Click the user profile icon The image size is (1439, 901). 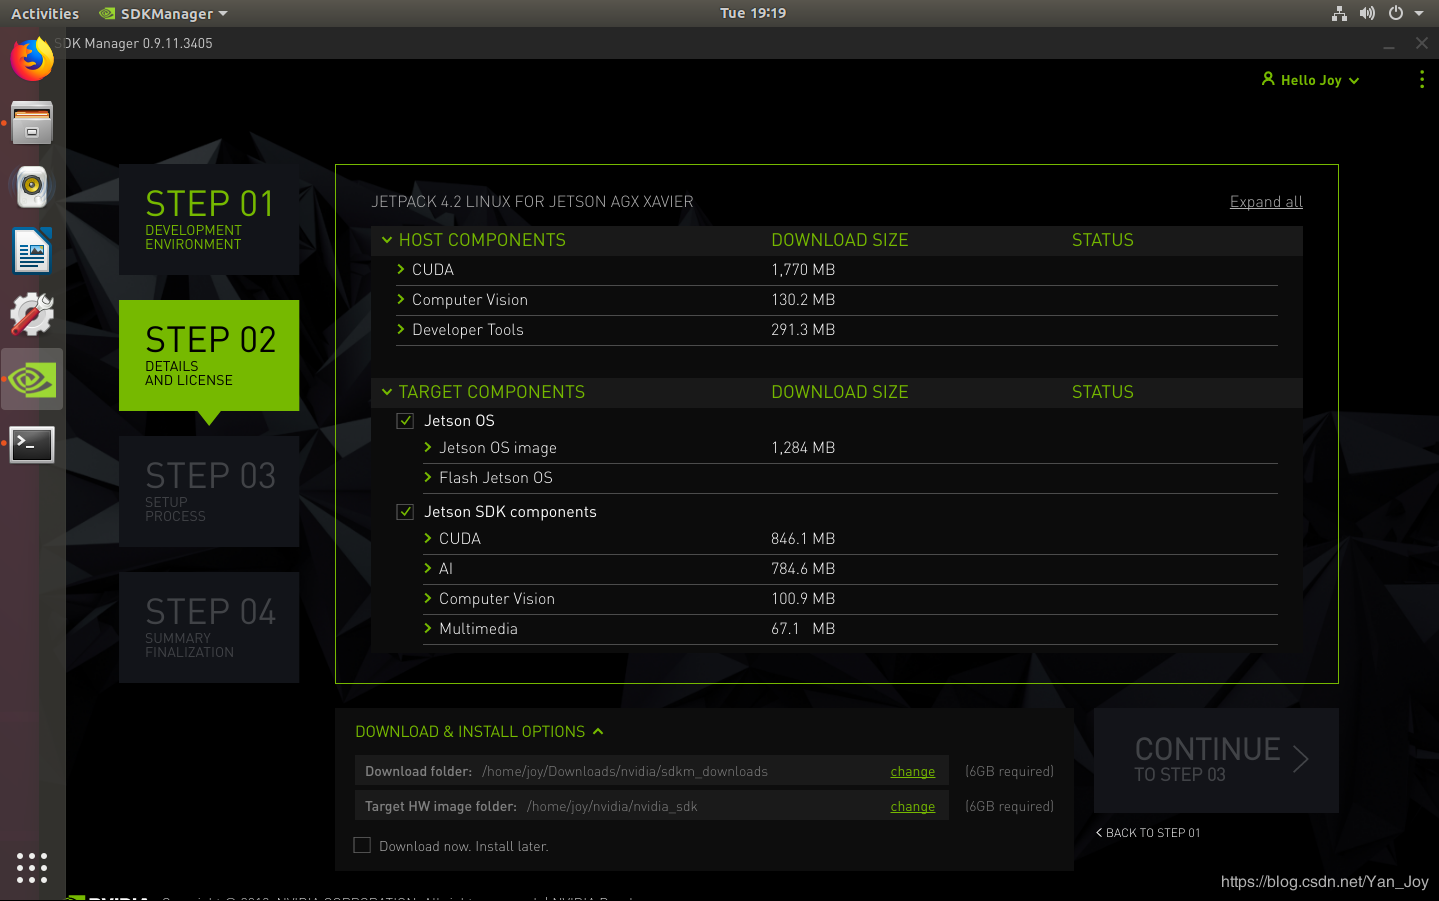(x=1268, y=79)
